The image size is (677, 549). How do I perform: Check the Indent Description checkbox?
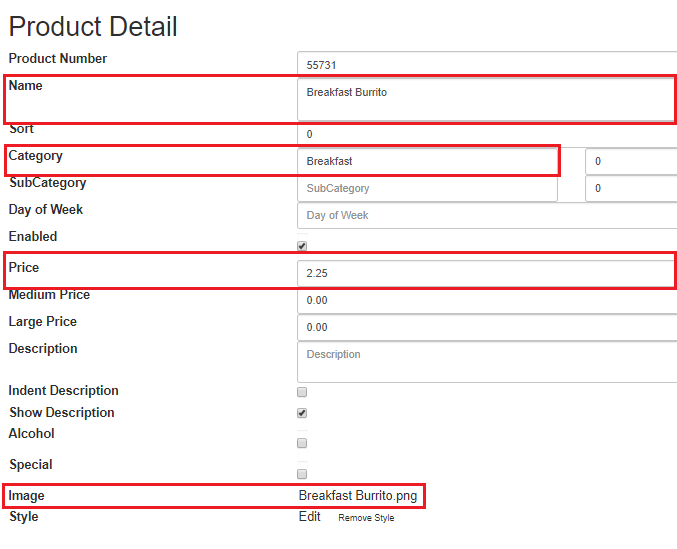pyautogui.click(x=302, y=392)
